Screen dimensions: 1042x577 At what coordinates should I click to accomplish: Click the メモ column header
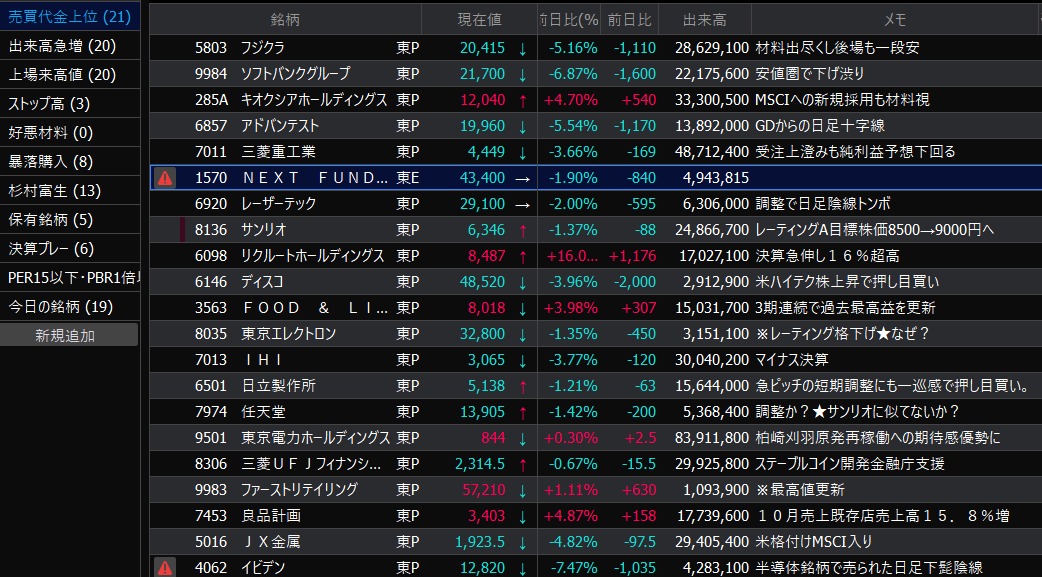[894, 19]
